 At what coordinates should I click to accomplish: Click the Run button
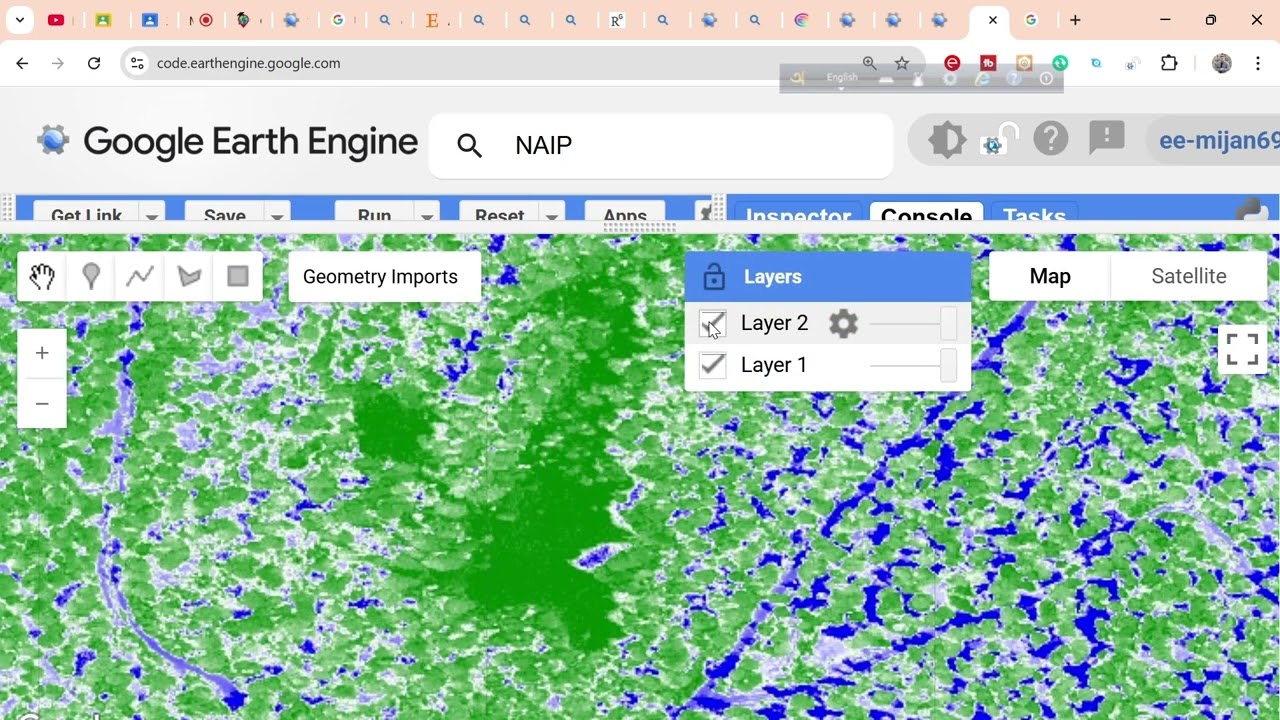(375, 213)
